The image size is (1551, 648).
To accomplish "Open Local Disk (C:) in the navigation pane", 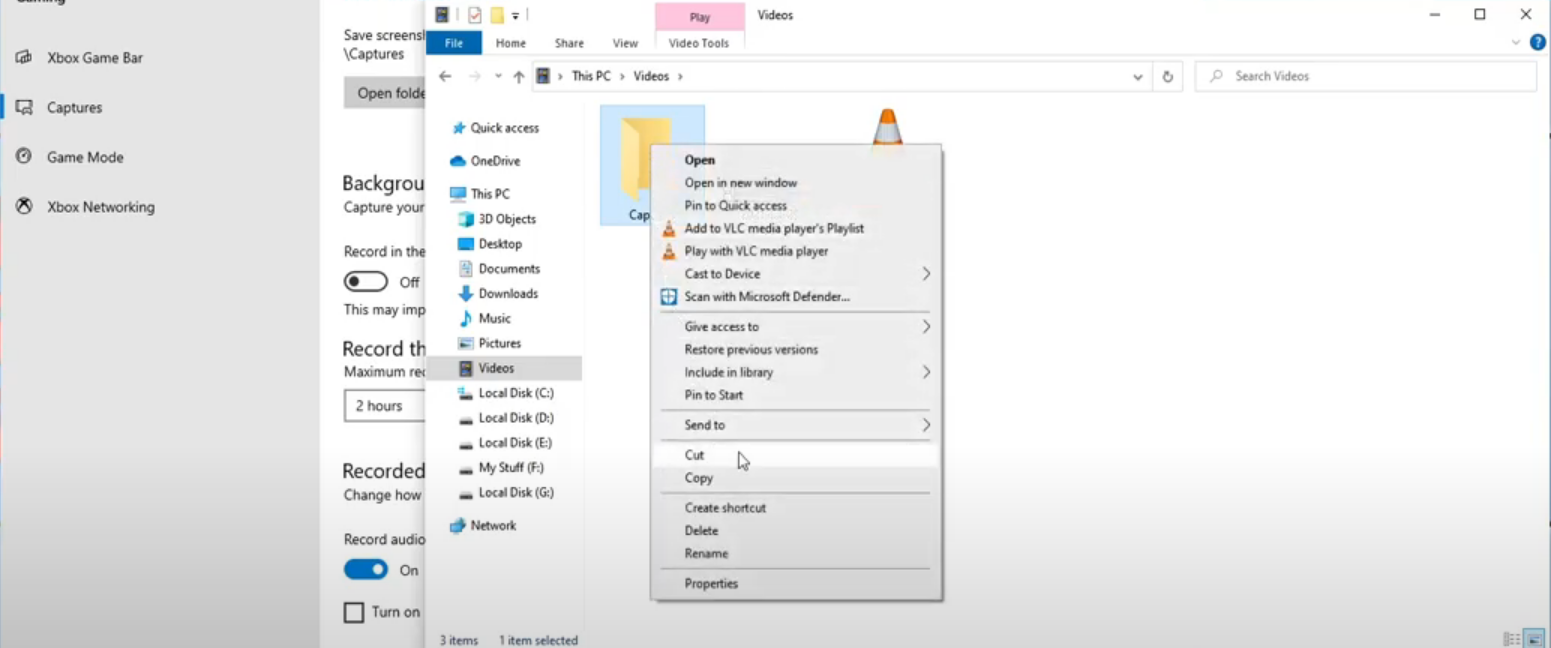I will pos(516,393).
